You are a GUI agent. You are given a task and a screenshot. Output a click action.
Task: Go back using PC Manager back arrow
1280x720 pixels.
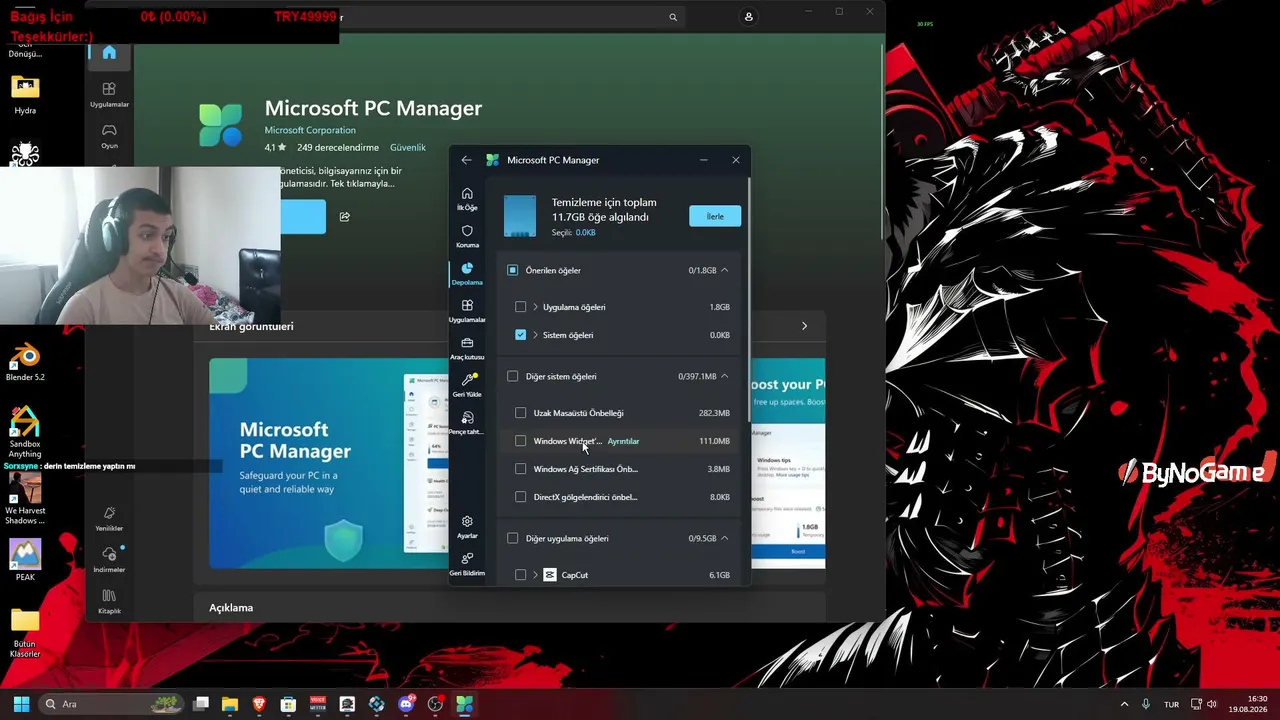[x=466, y=160]
